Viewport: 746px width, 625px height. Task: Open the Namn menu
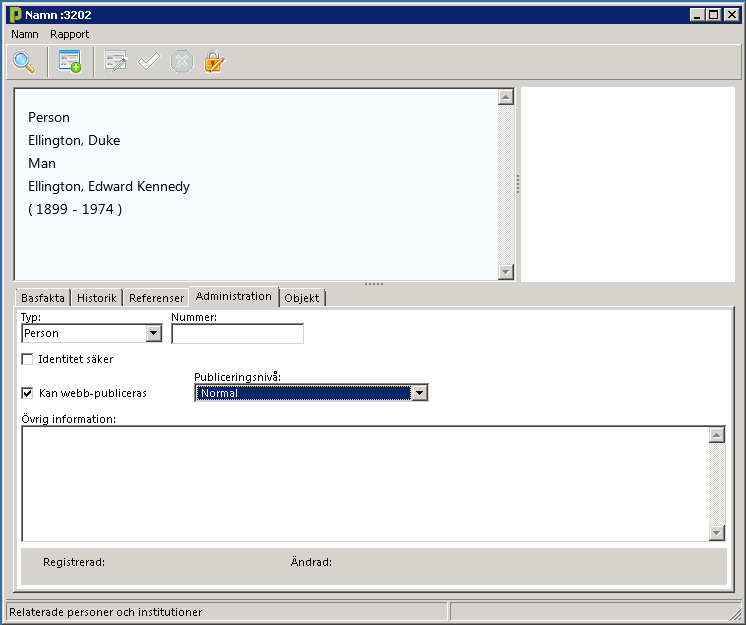(25, 34)
